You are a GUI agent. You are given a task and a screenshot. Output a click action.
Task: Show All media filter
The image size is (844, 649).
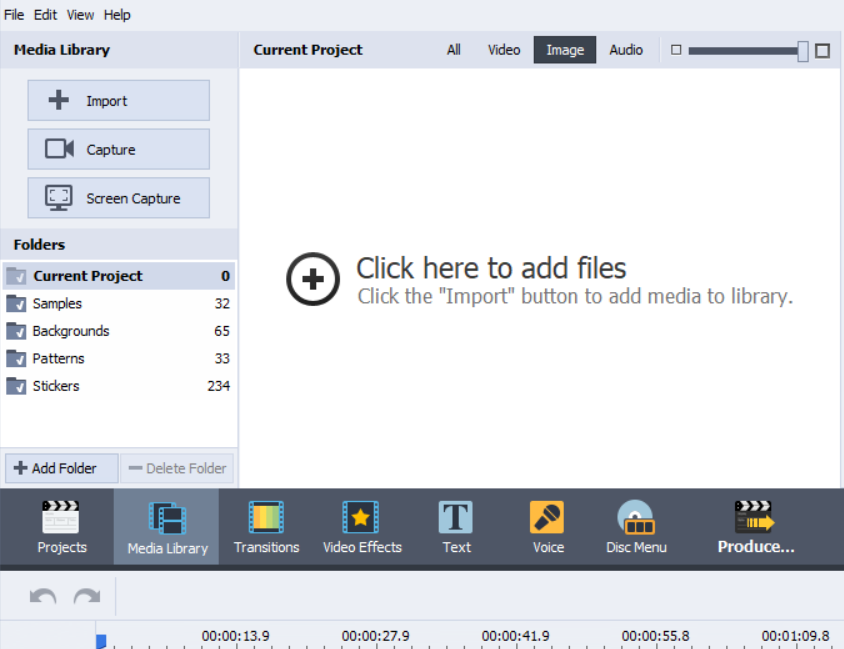pyautogui.click(x=454, y=50)
